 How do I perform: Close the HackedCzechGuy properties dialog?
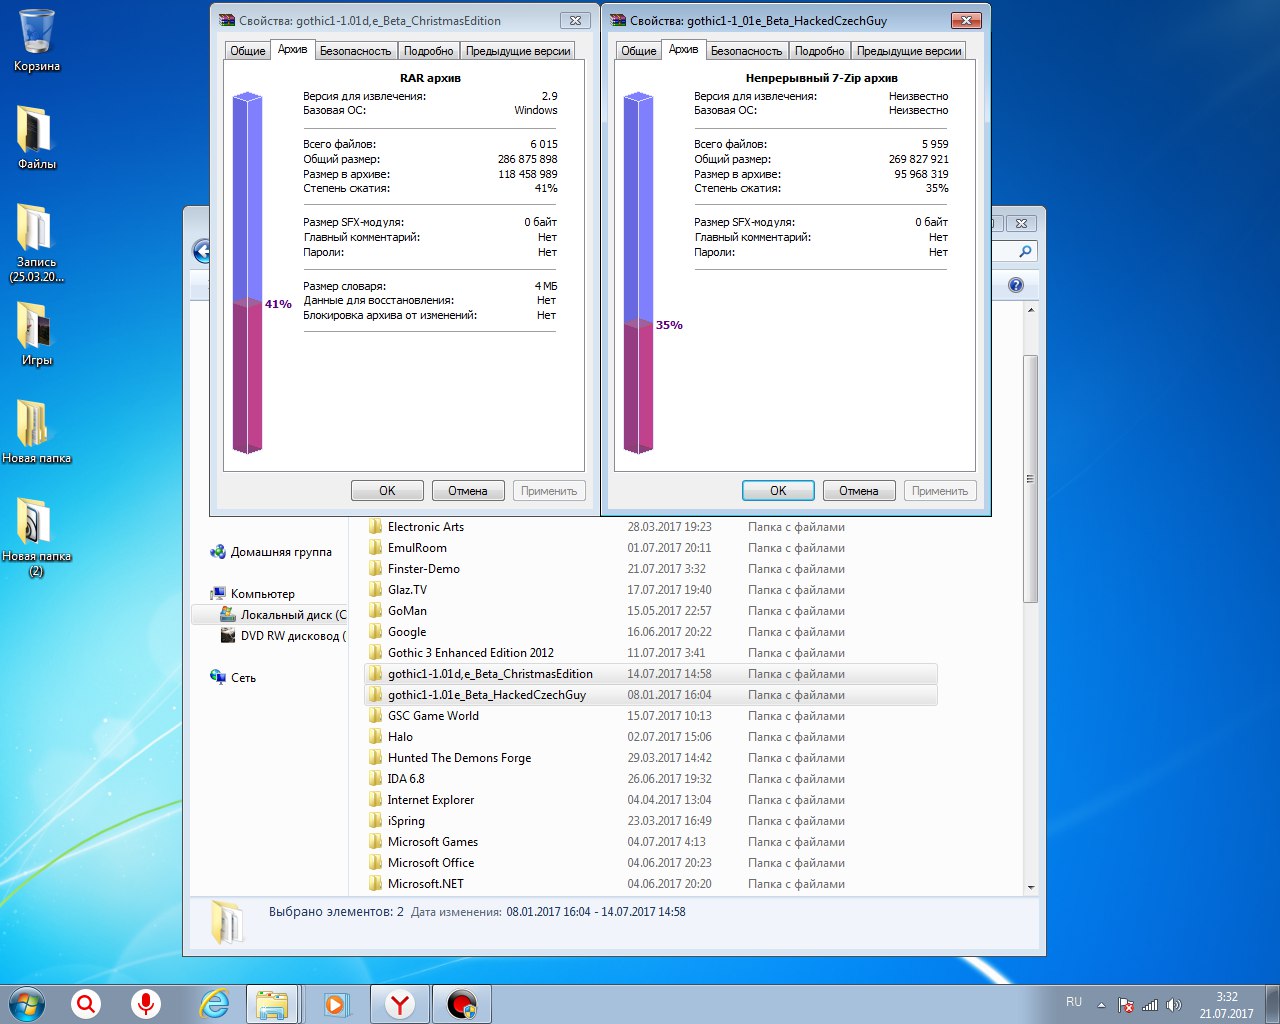pos(965,20)
